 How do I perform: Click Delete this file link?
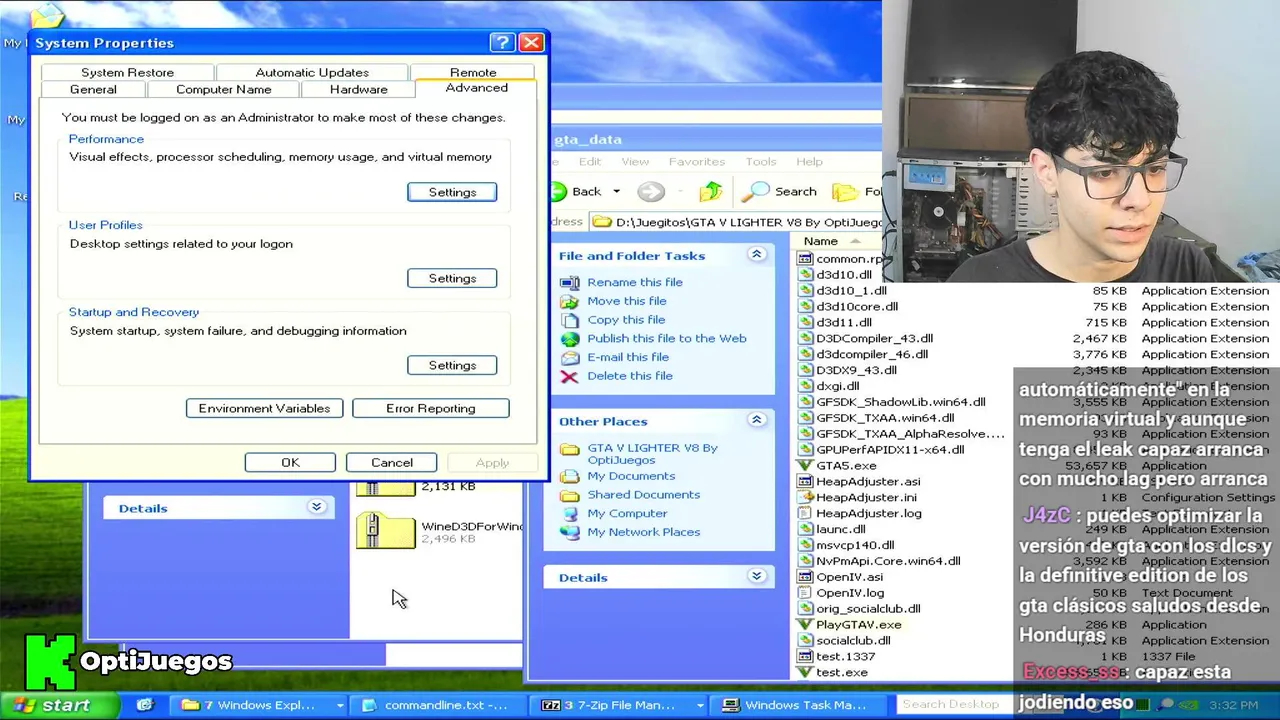(629, 376)
